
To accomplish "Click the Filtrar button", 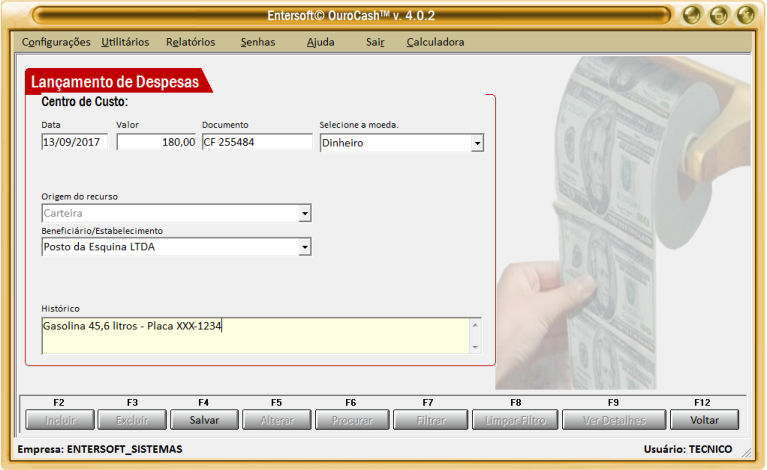I will click(430, 420).
